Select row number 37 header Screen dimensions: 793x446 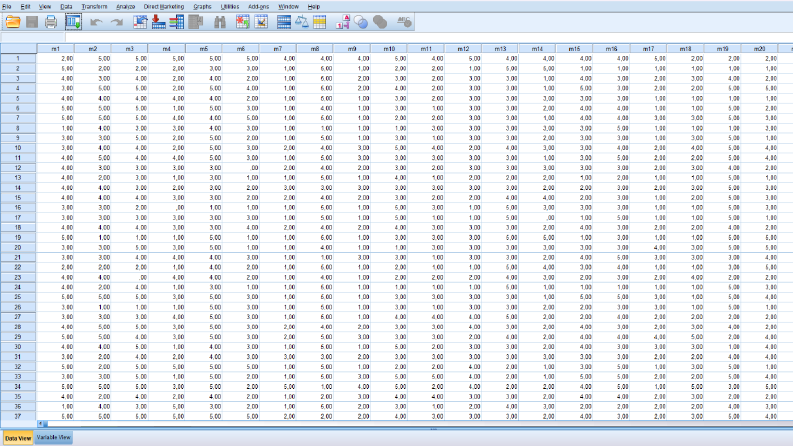[x=18, y=416]
